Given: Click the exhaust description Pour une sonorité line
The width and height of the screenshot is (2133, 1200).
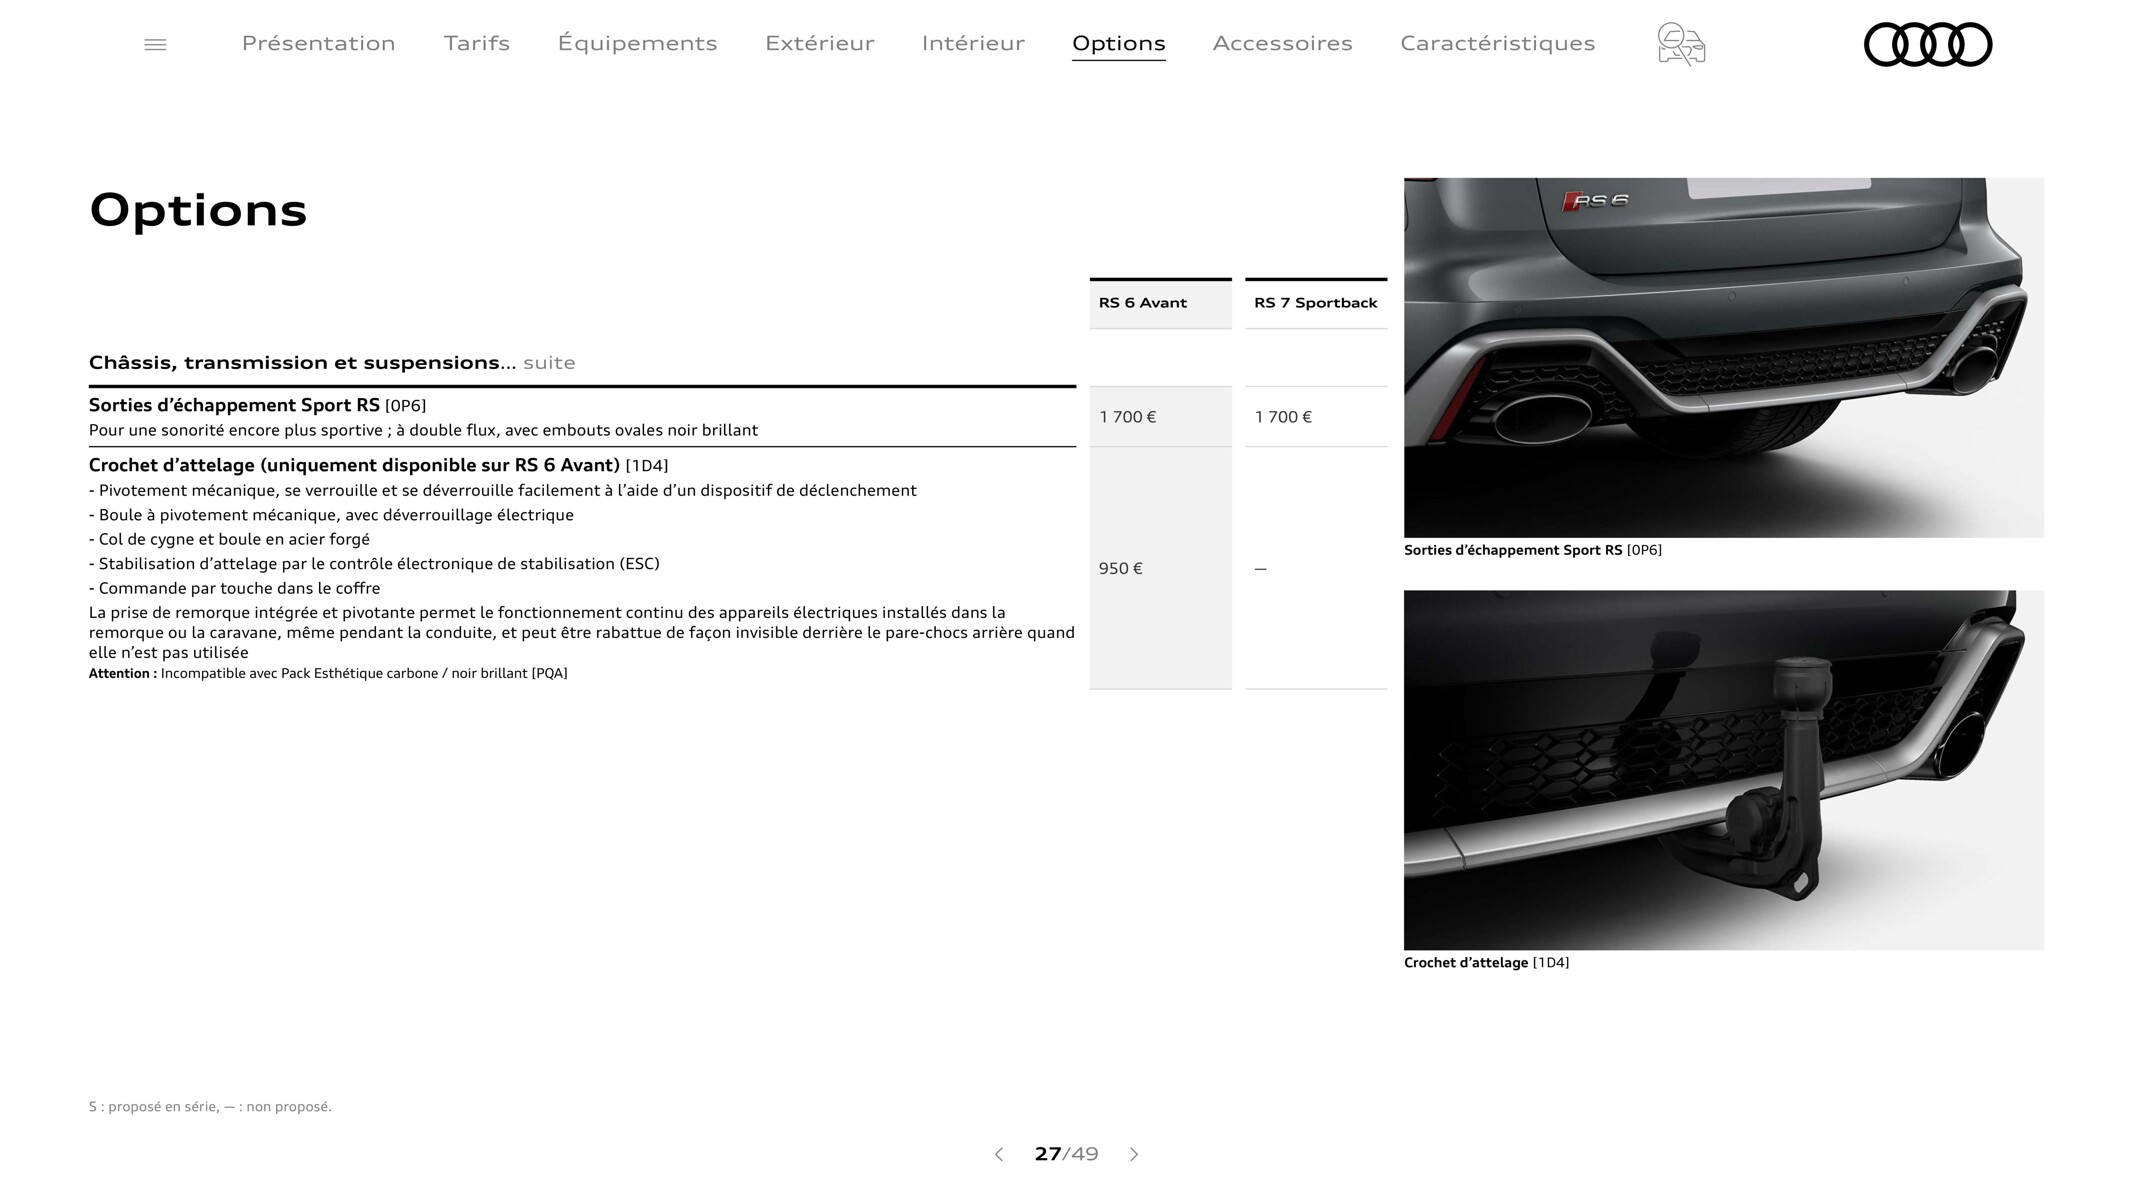Looking at the screenshot, I should (423, 430).
